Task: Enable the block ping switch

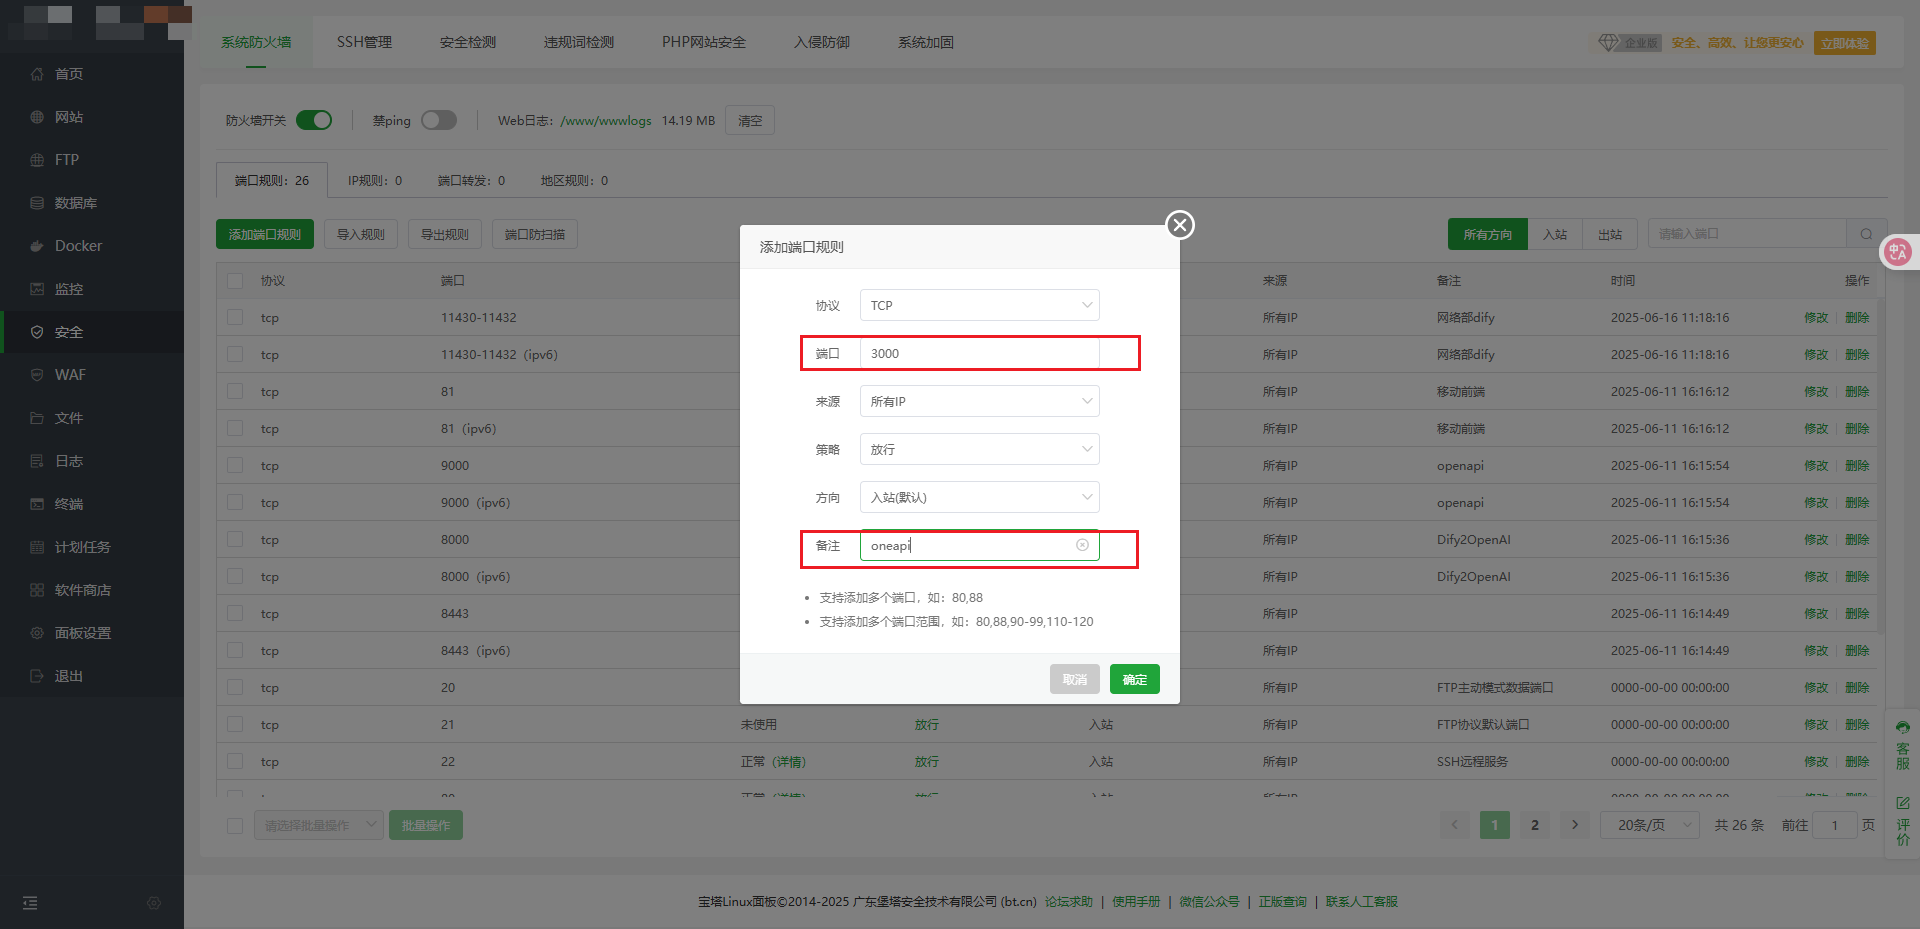Action: [x=438, y=120]
